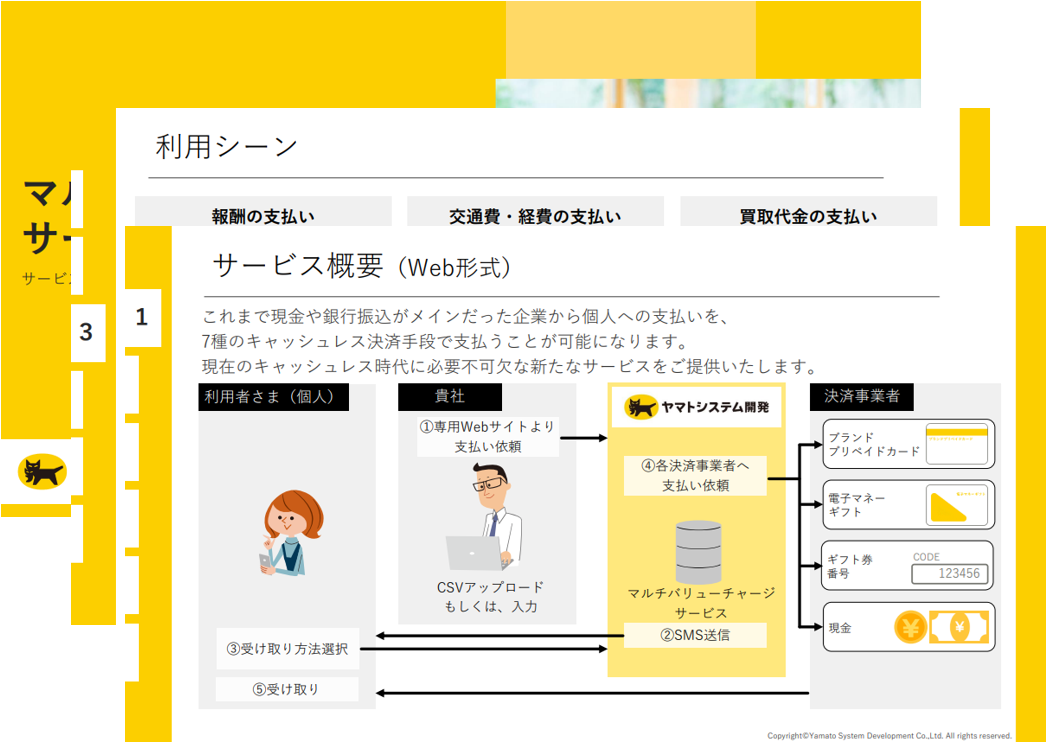This screenshot has height=743, width=1046.
Task: Click the yen coin icon
Action: [x=910, y=628]
